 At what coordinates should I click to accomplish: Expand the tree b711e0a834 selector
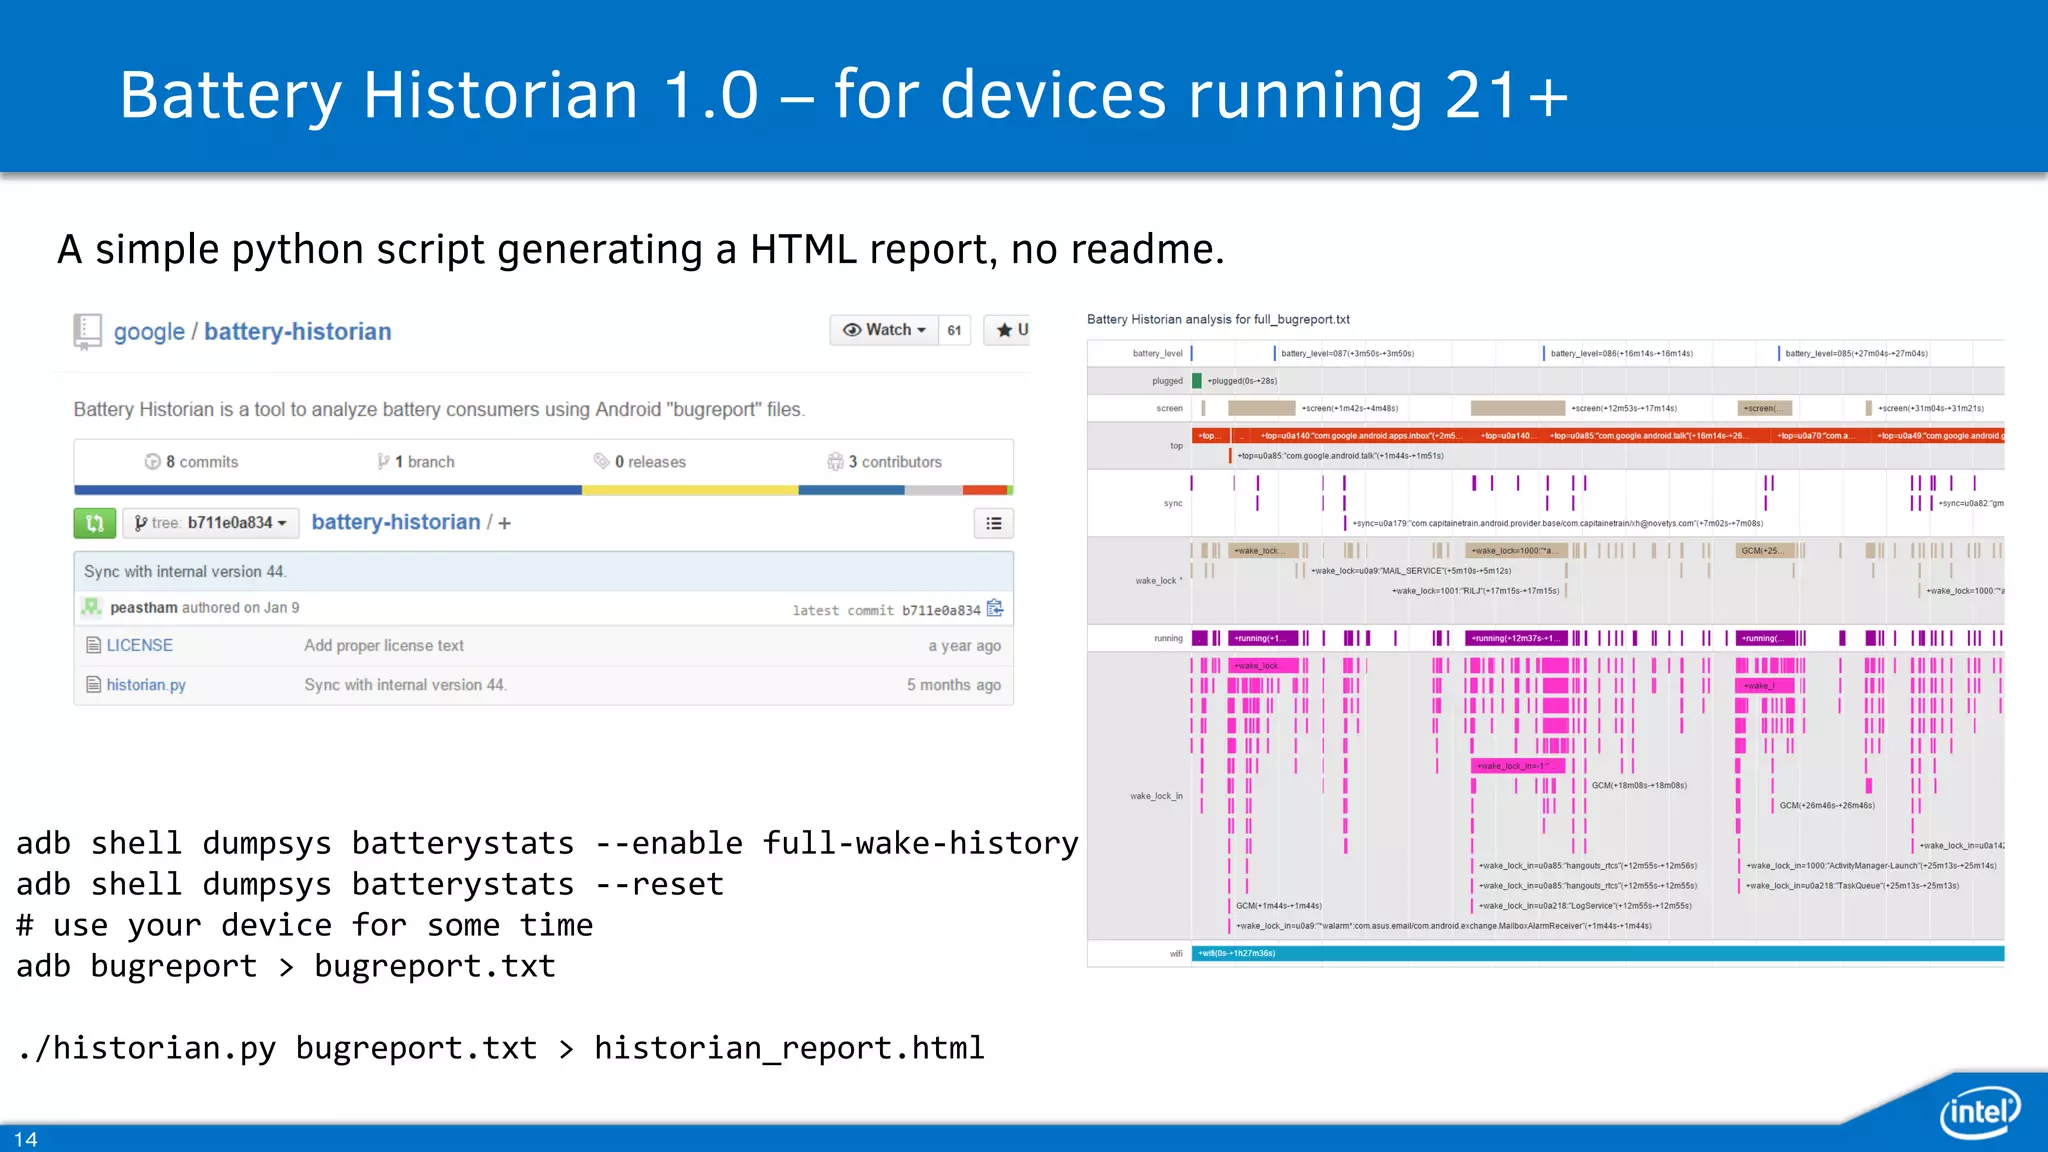pos(211,523)
